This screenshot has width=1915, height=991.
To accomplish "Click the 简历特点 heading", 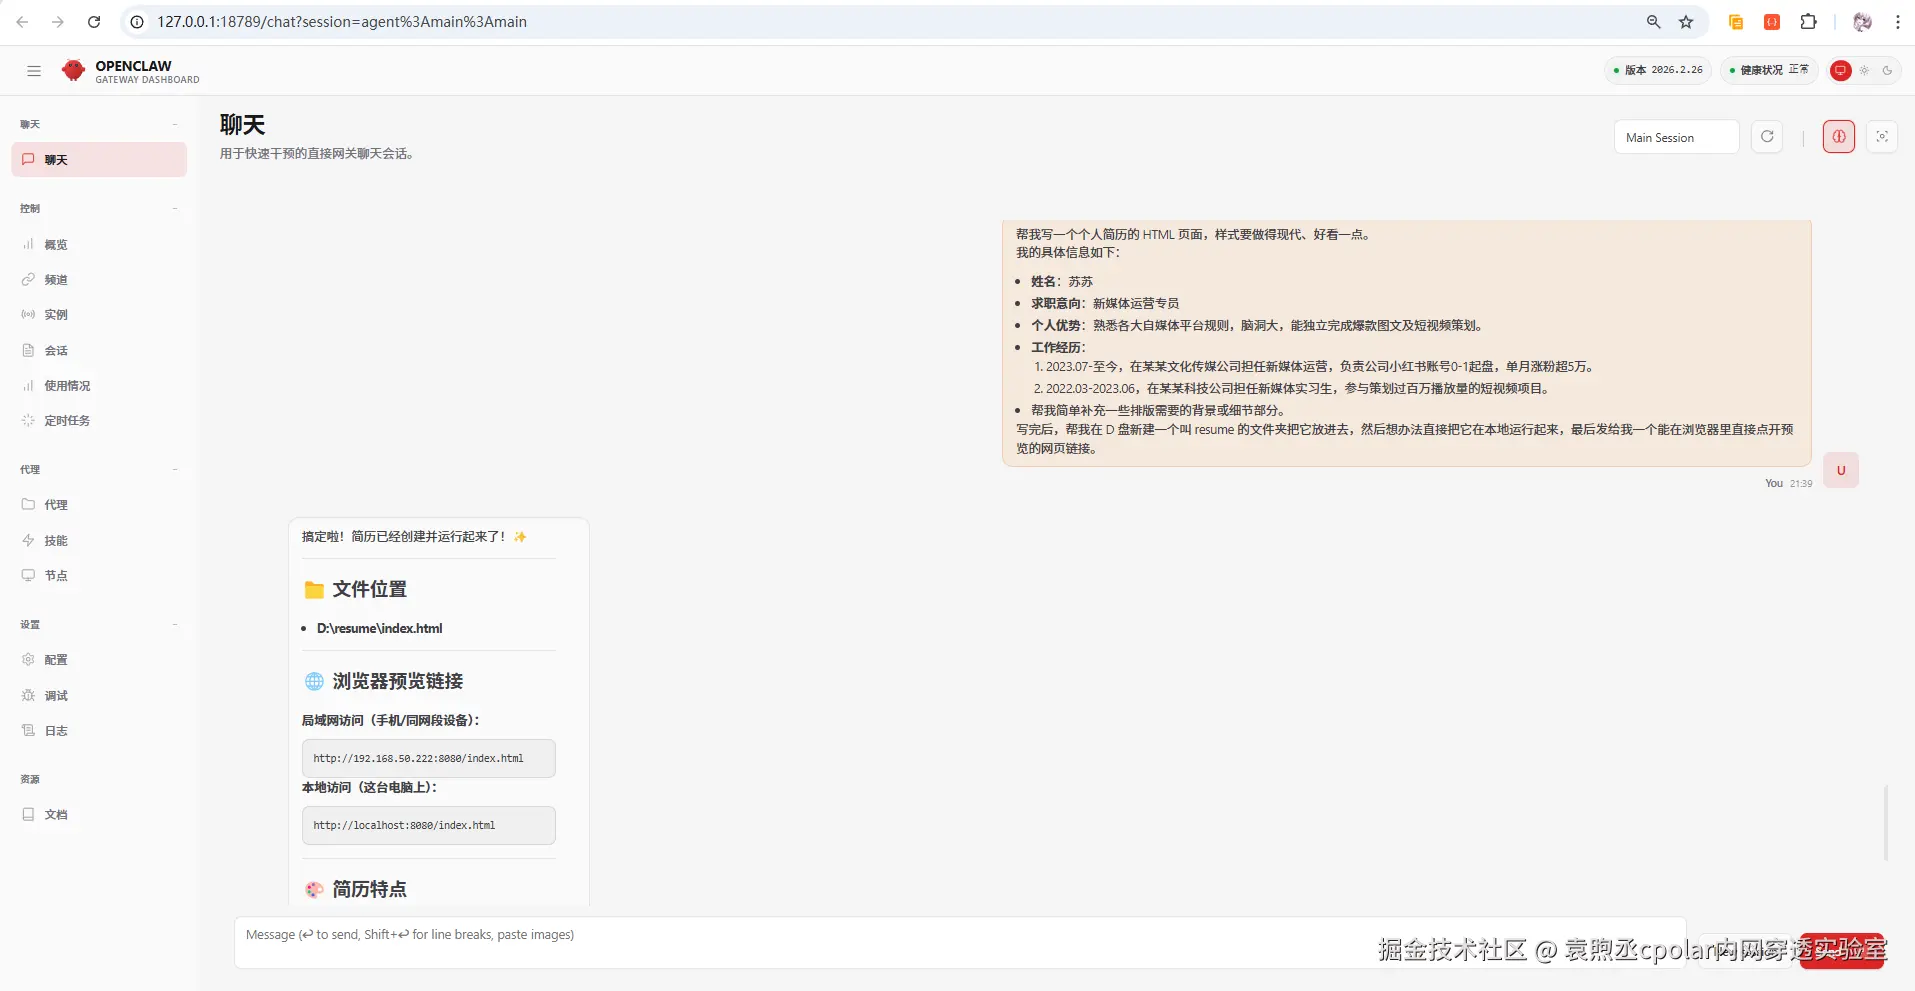I will tap(369, 889).
